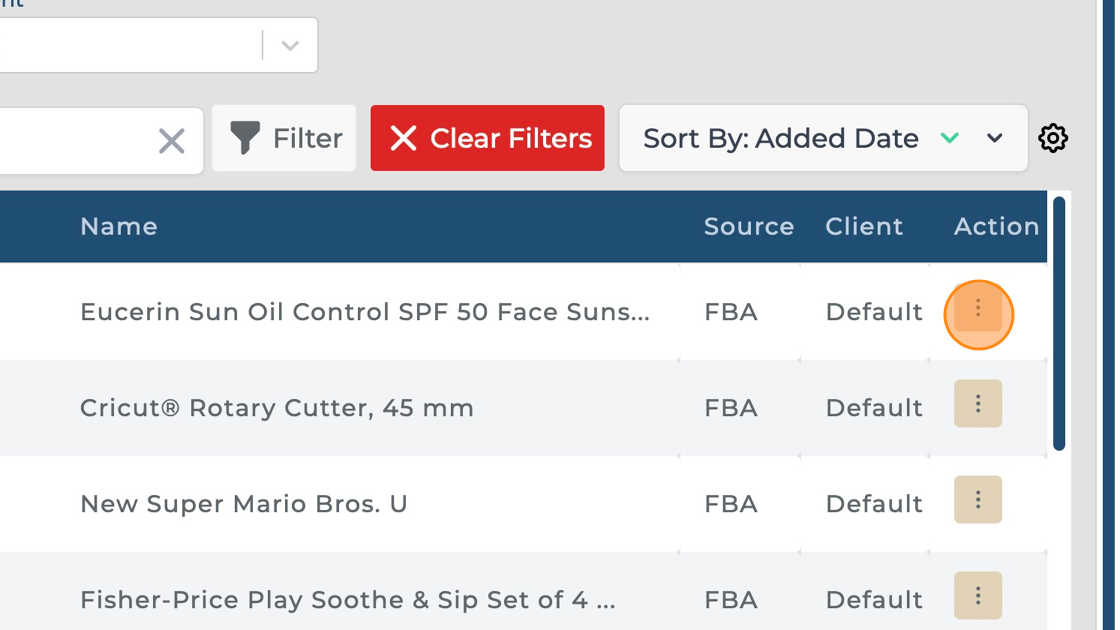The width and height of the screenshot is (1120, 630).
Task: Click the Filter funnel button
Action: pyautogui.click(x=285, y=138)
